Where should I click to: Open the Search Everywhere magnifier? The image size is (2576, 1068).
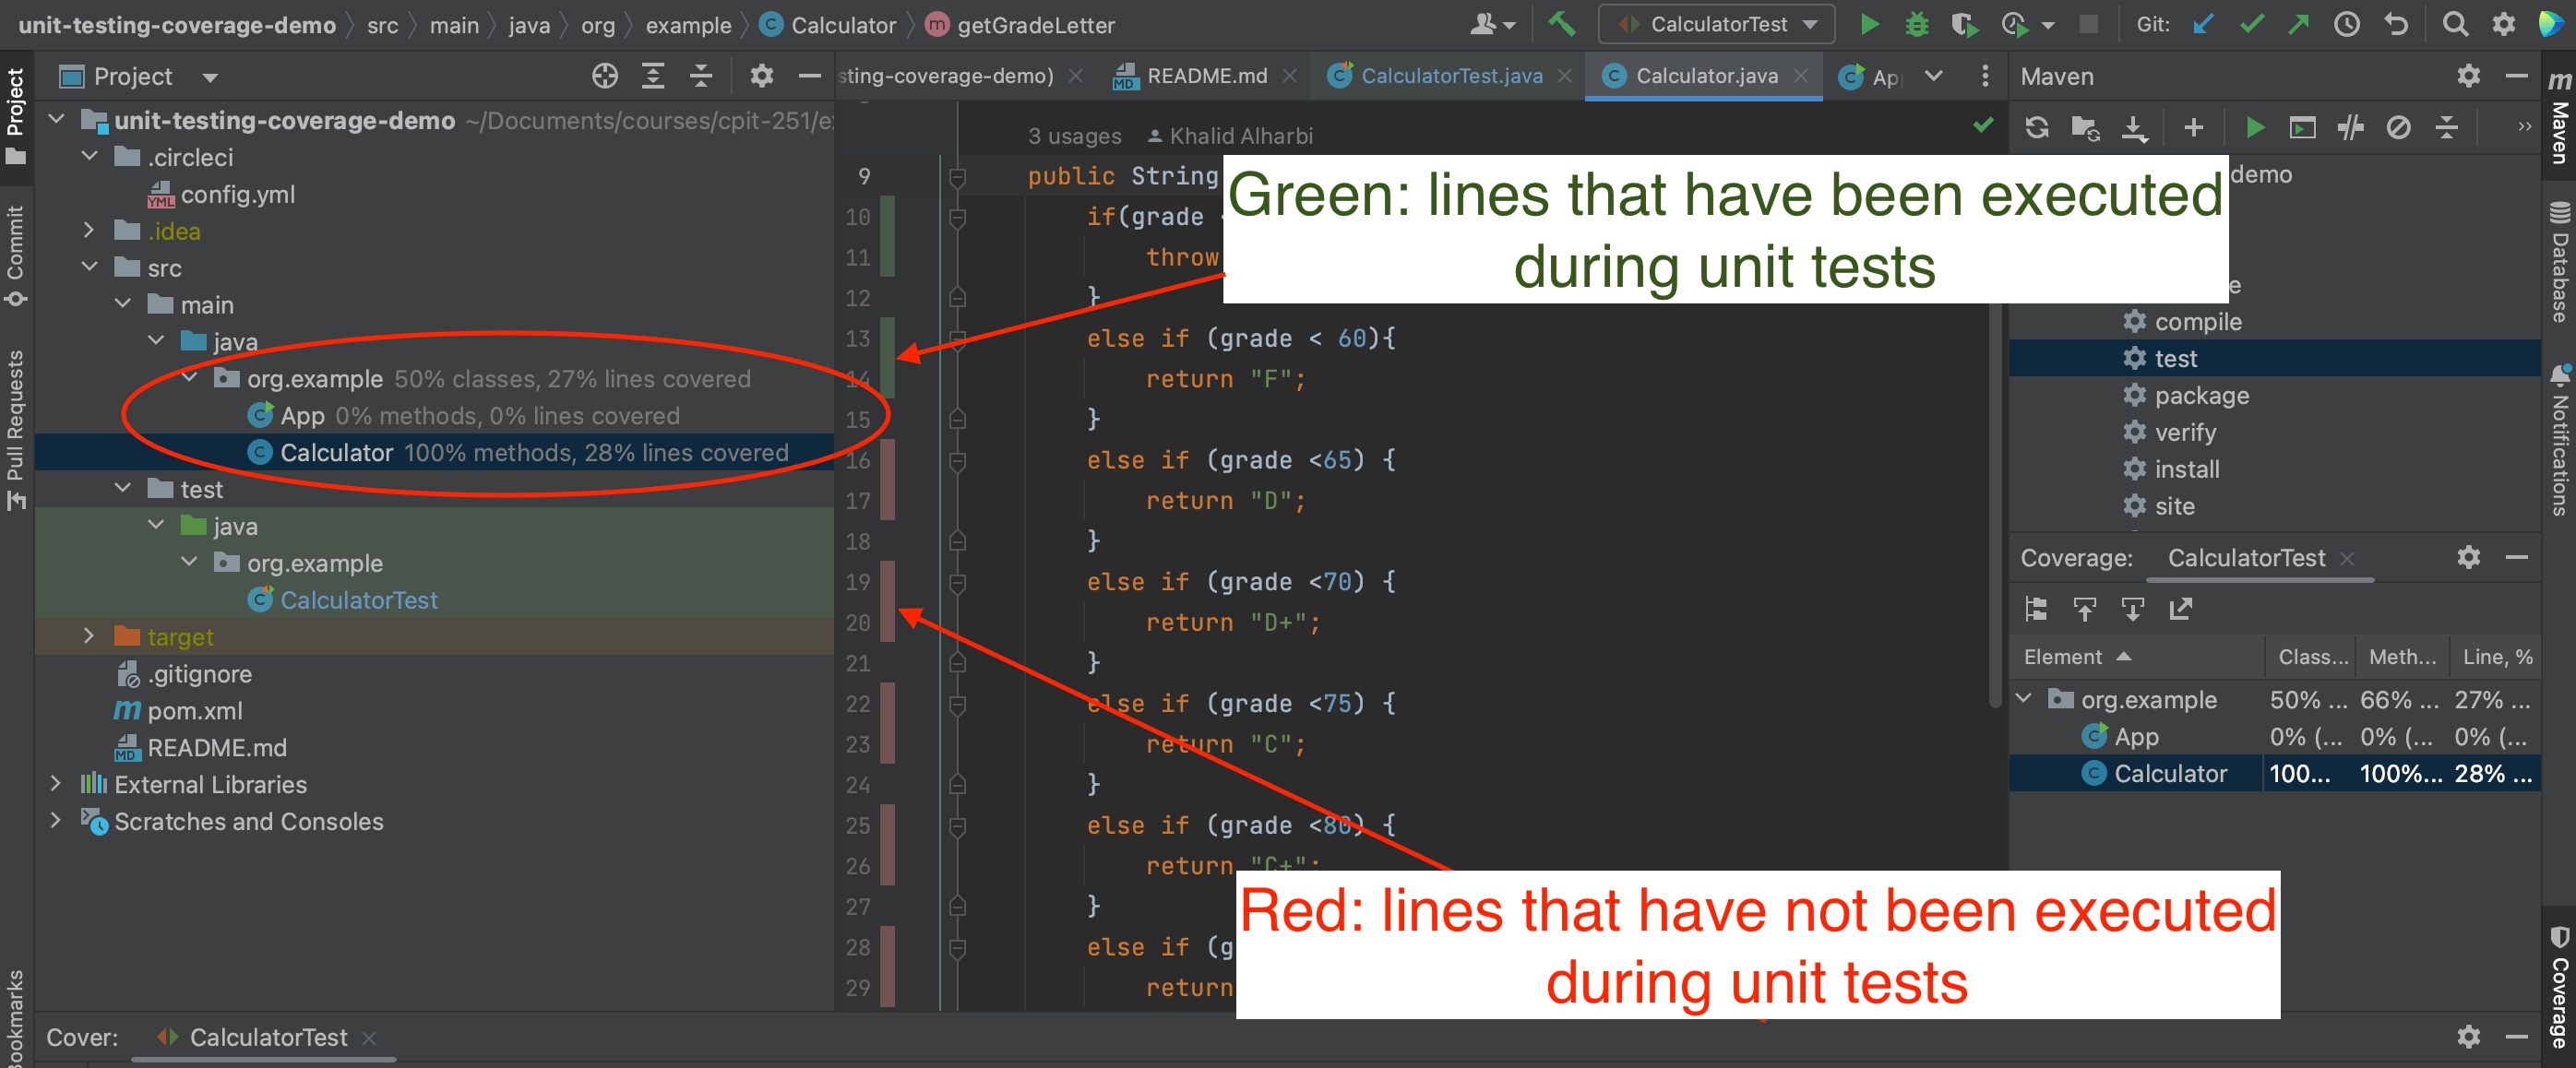point(2455,24)
